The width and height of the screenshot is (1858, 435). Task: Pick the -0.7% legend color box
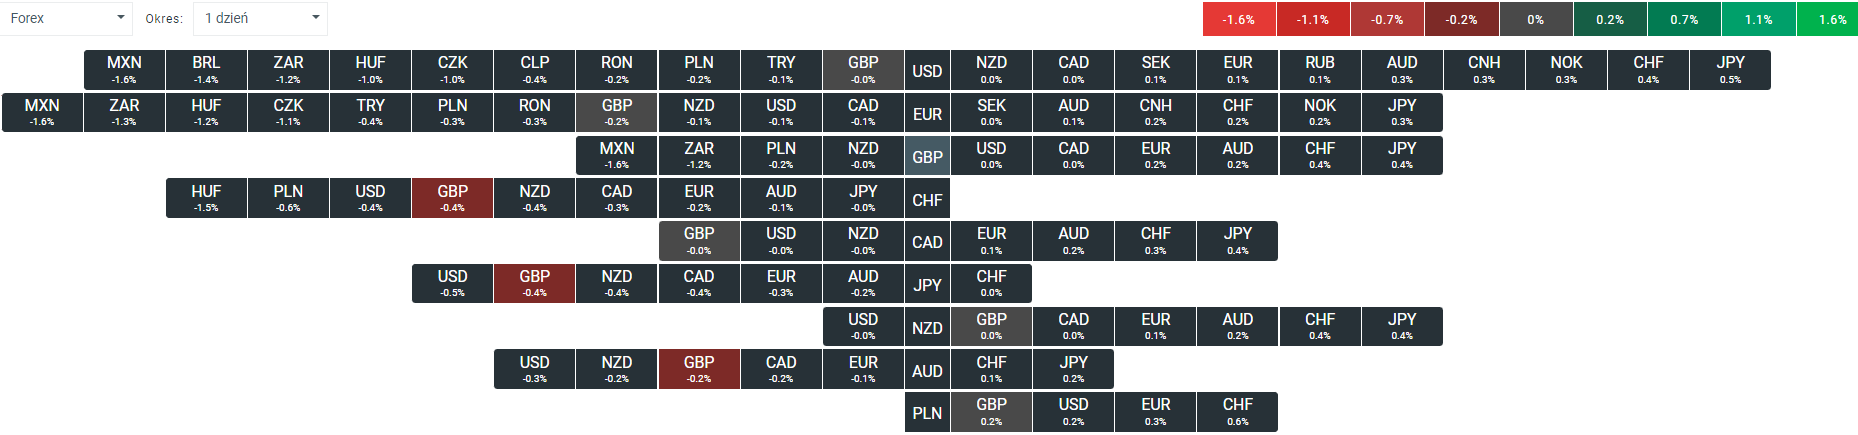1387,19
